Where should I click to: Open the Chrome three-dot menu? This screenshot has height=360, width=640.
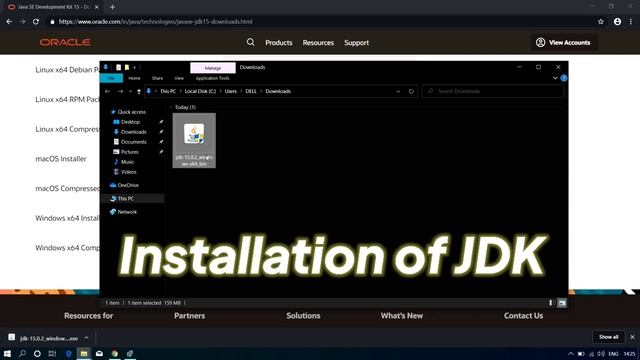click(631, 22)
